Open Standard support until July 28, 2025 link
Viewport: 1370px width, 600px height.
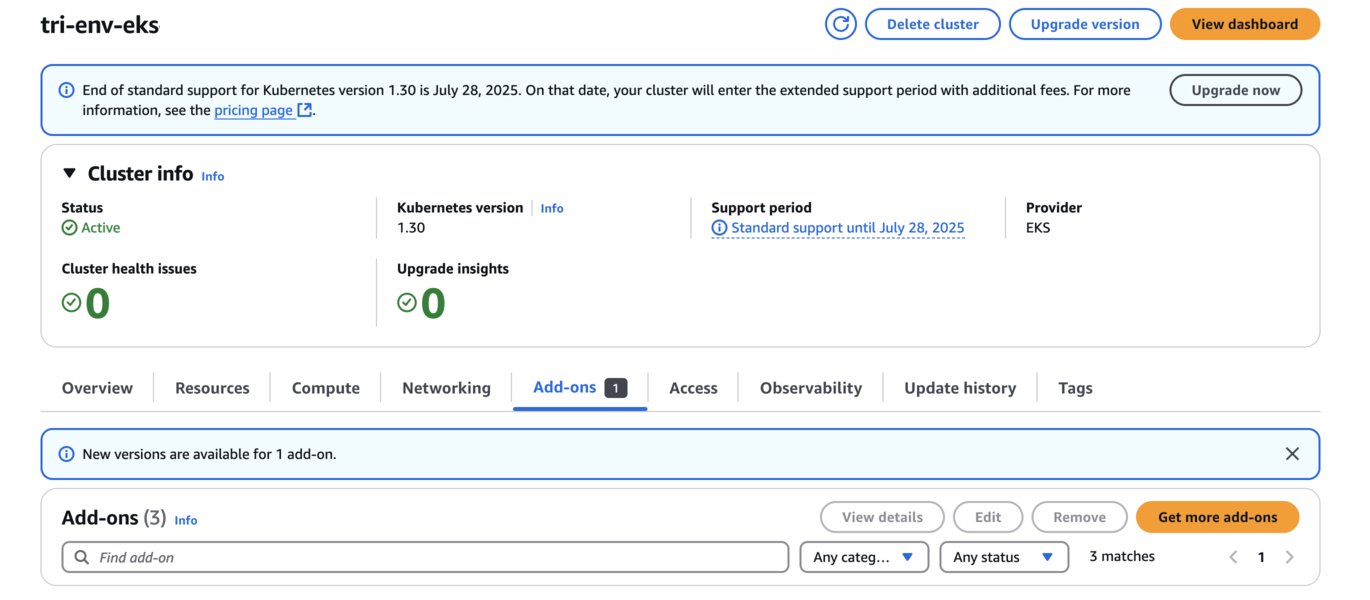847,228
